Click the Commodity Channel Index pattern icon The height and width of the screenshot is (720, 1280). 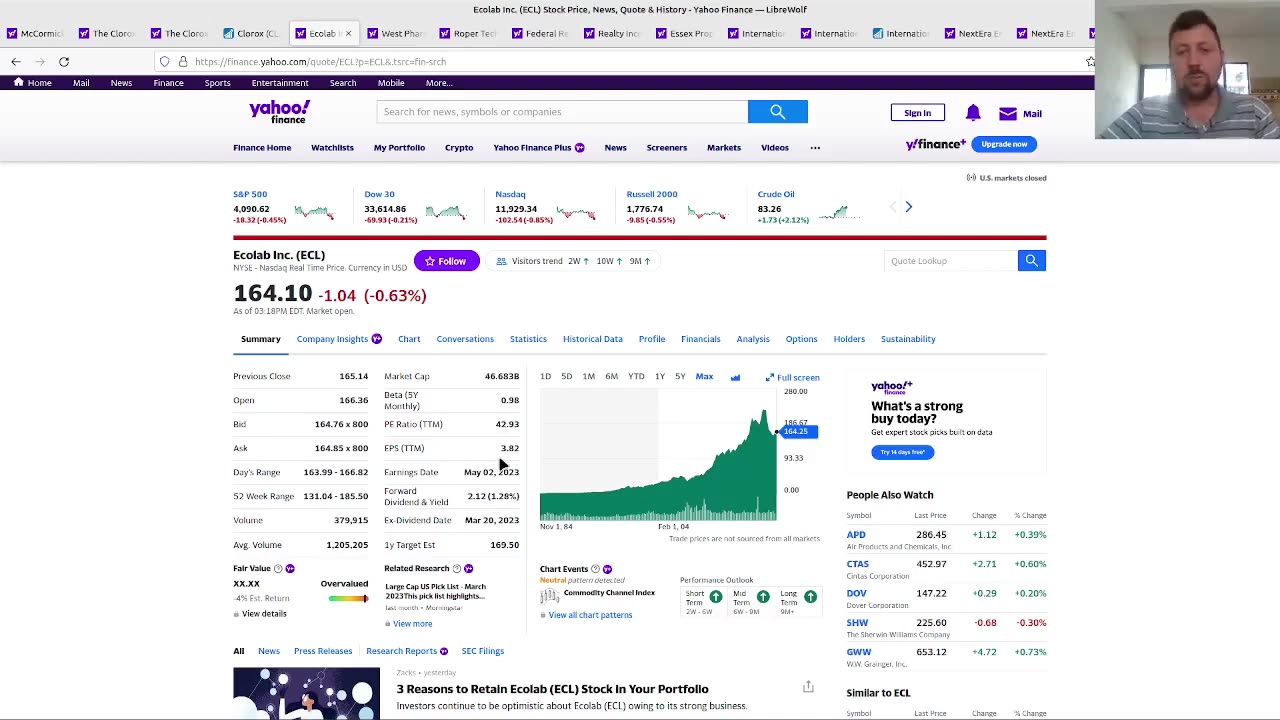[x=549, y=597]
